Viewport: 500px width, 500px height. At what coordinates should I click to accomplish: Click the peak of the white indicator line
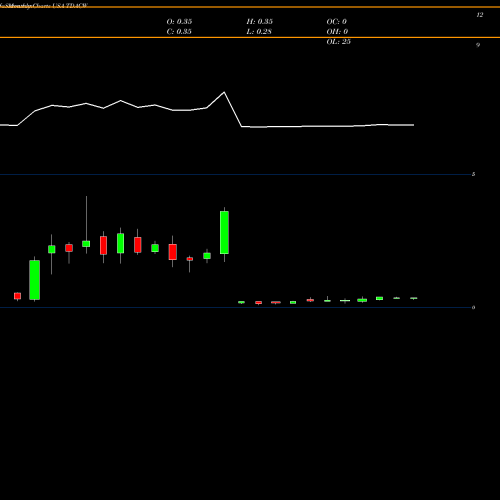pyautogui.click(x=224, y=92)
